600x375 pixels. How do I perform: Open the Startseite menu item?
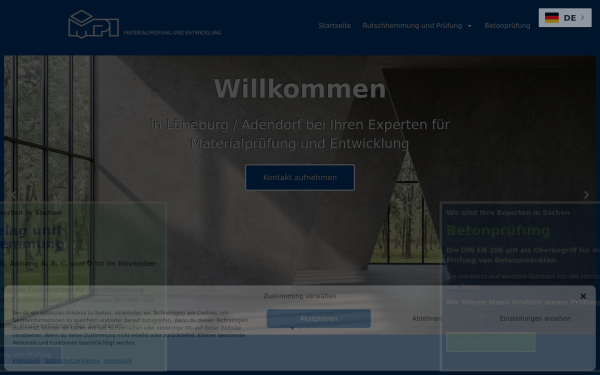click(x=335, y=26)
